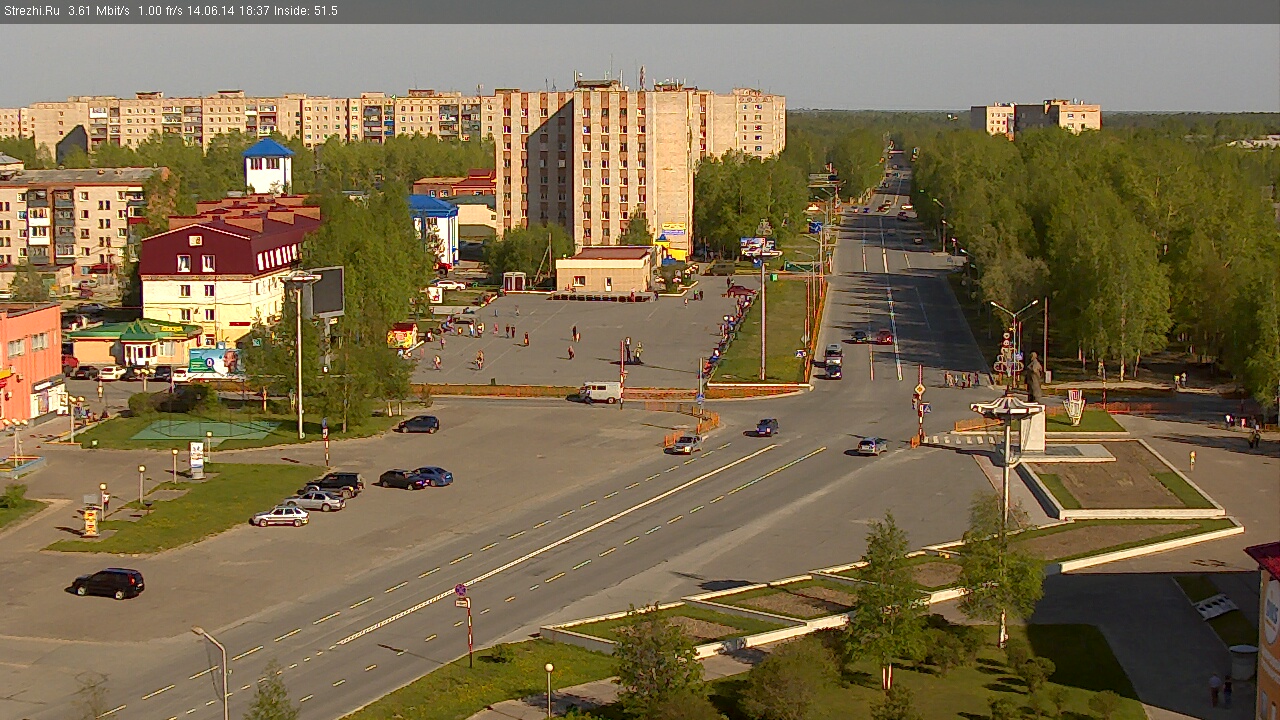Select the 3.61 Mbit/s bitrate value
Viewport: 1280px width, 720px height.
pos(99,11)
